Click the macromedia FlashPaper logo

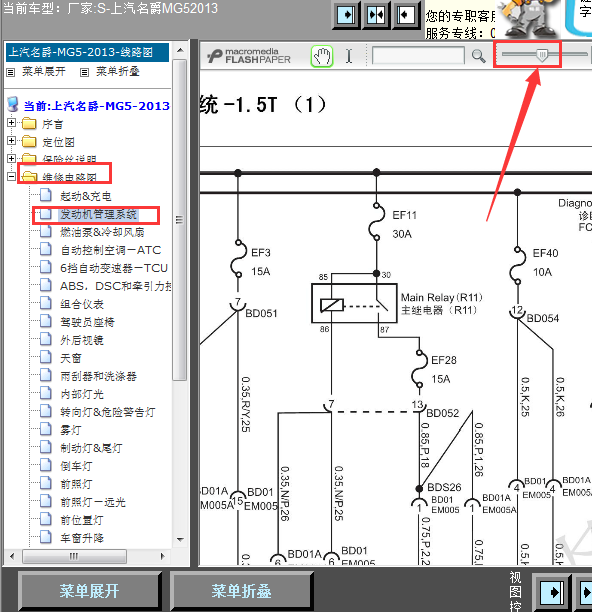coord(249,56)
